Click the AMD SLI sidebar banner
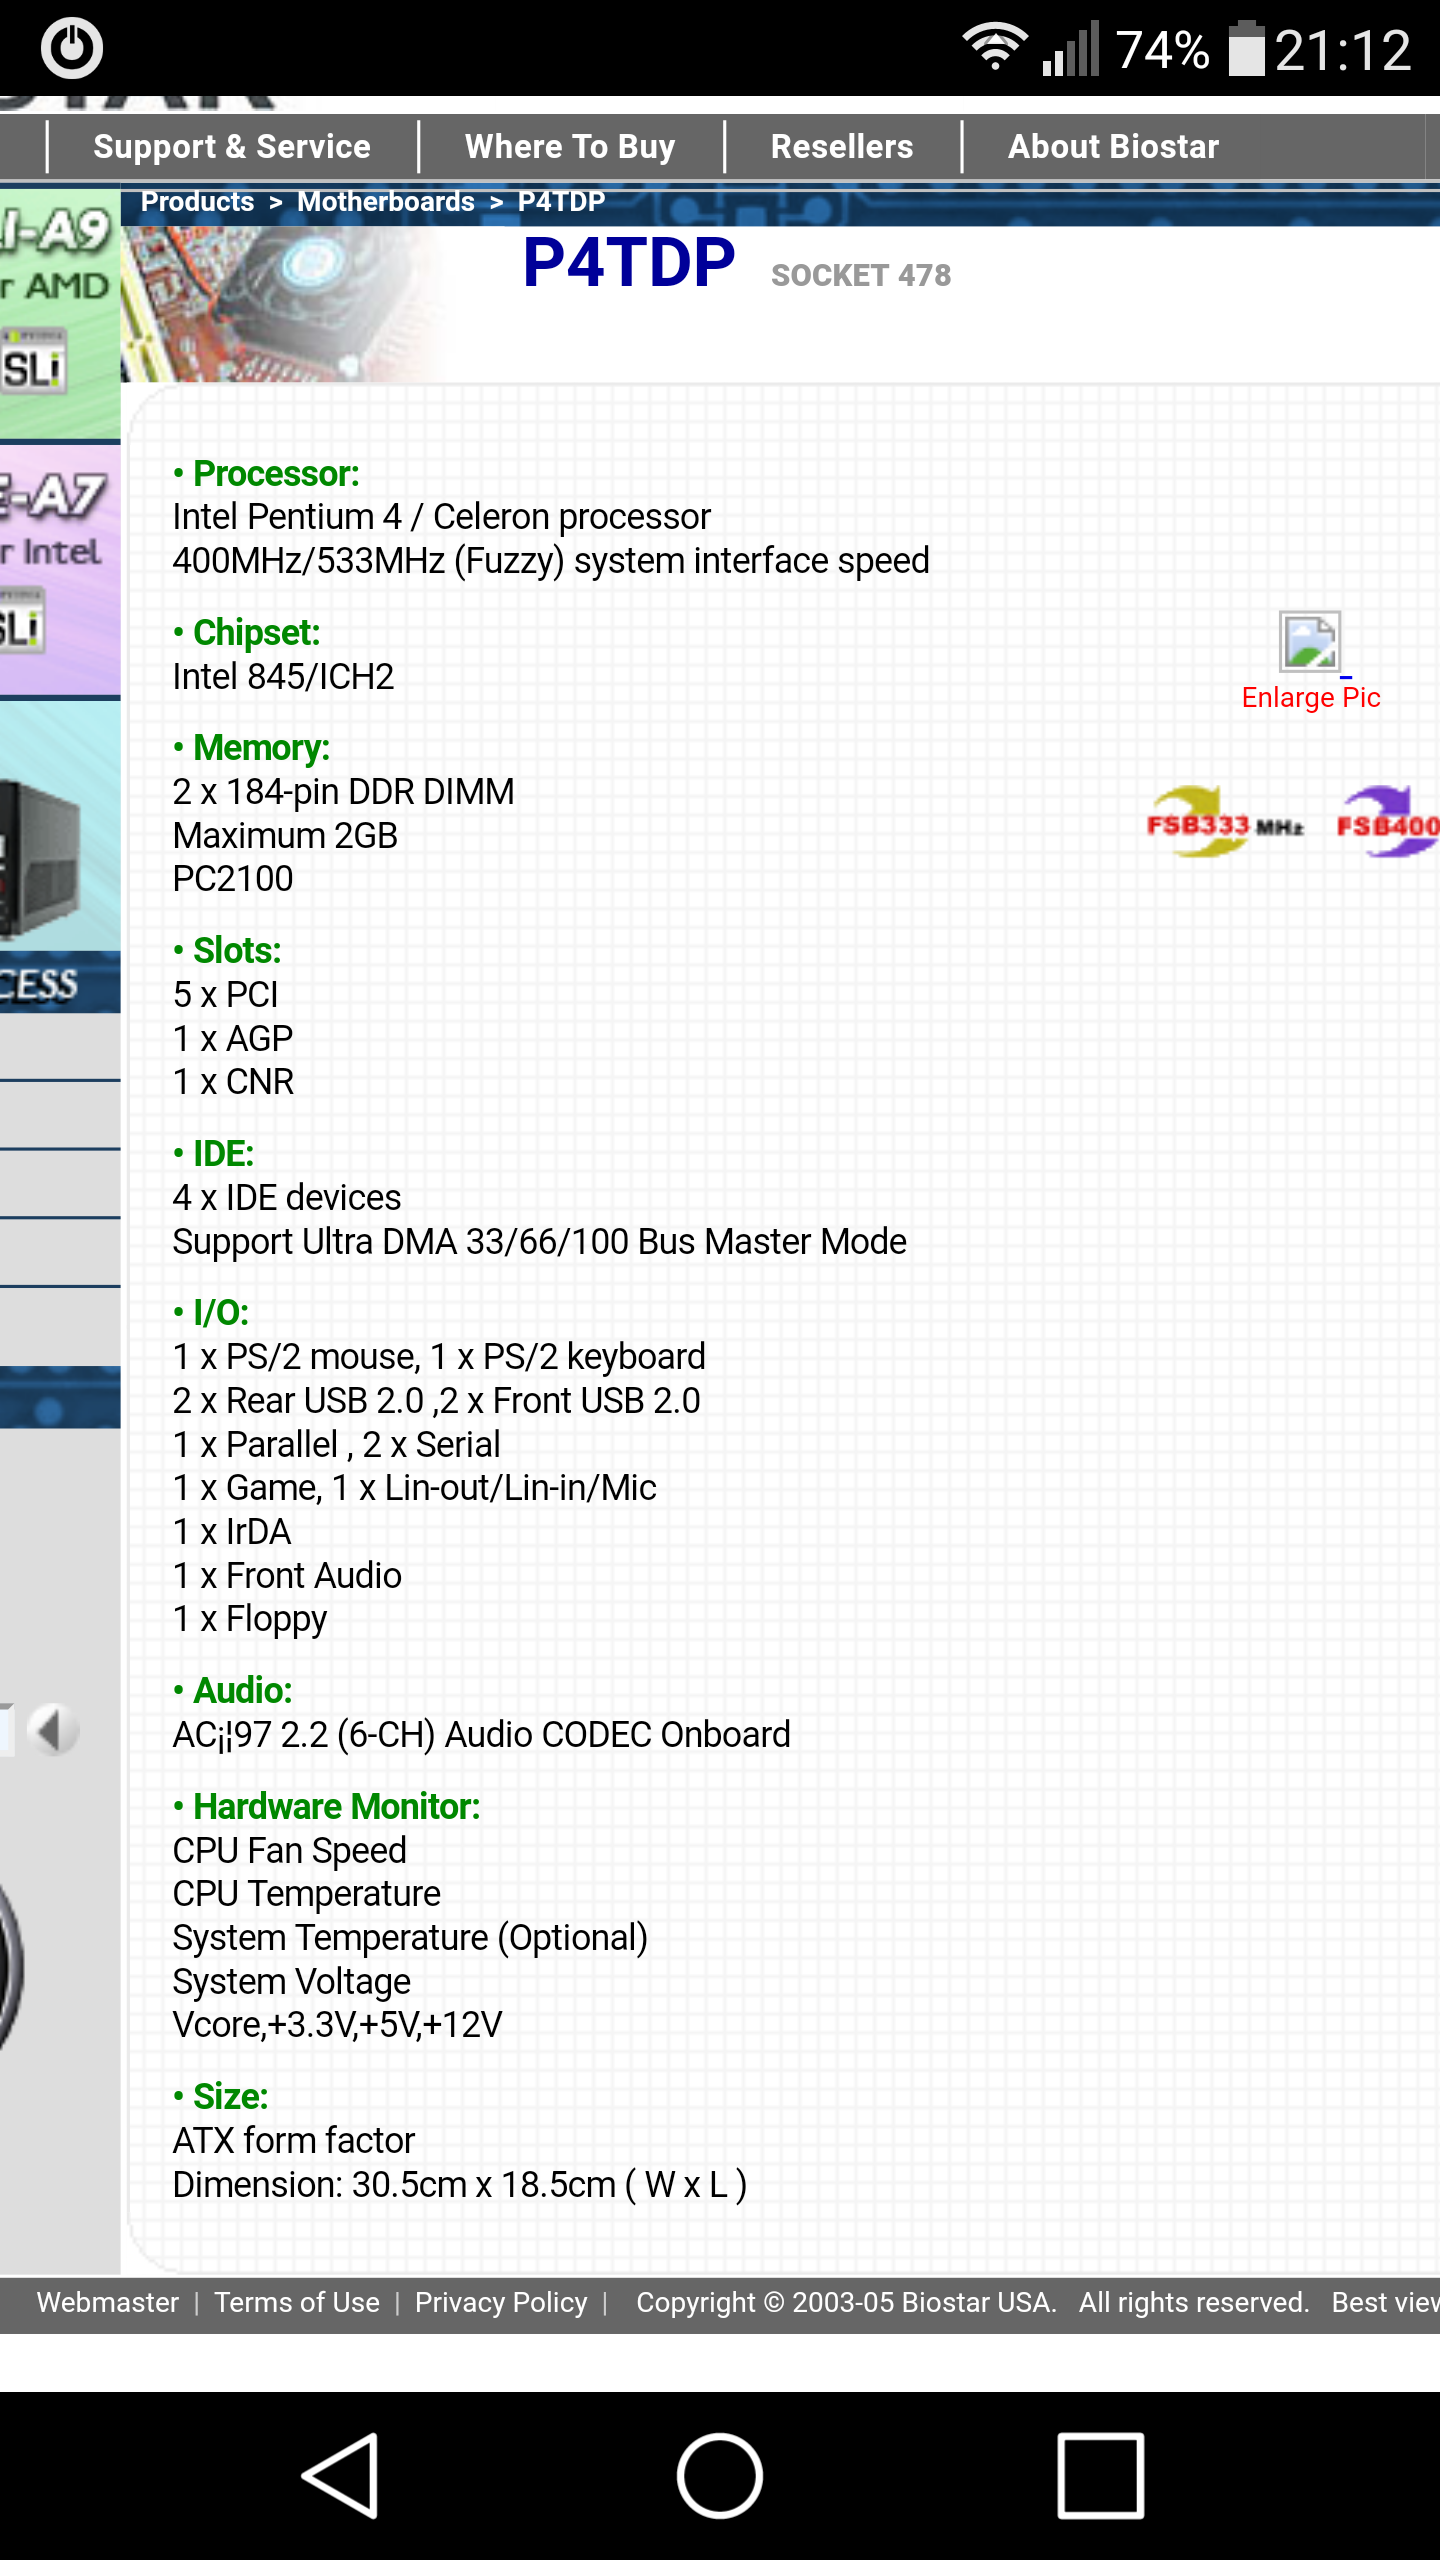Screen dimensions: 1440x2560 click(x=60, y=312)
